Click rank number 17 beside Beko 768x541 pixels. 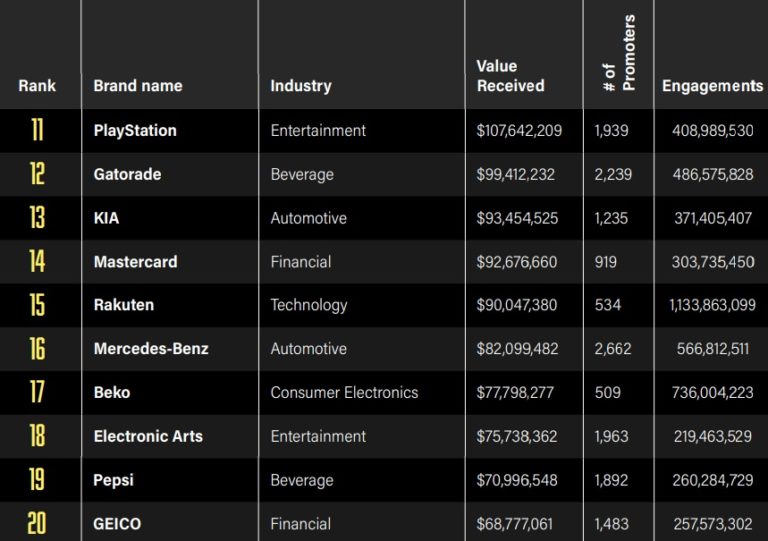[x=37, y=392]
